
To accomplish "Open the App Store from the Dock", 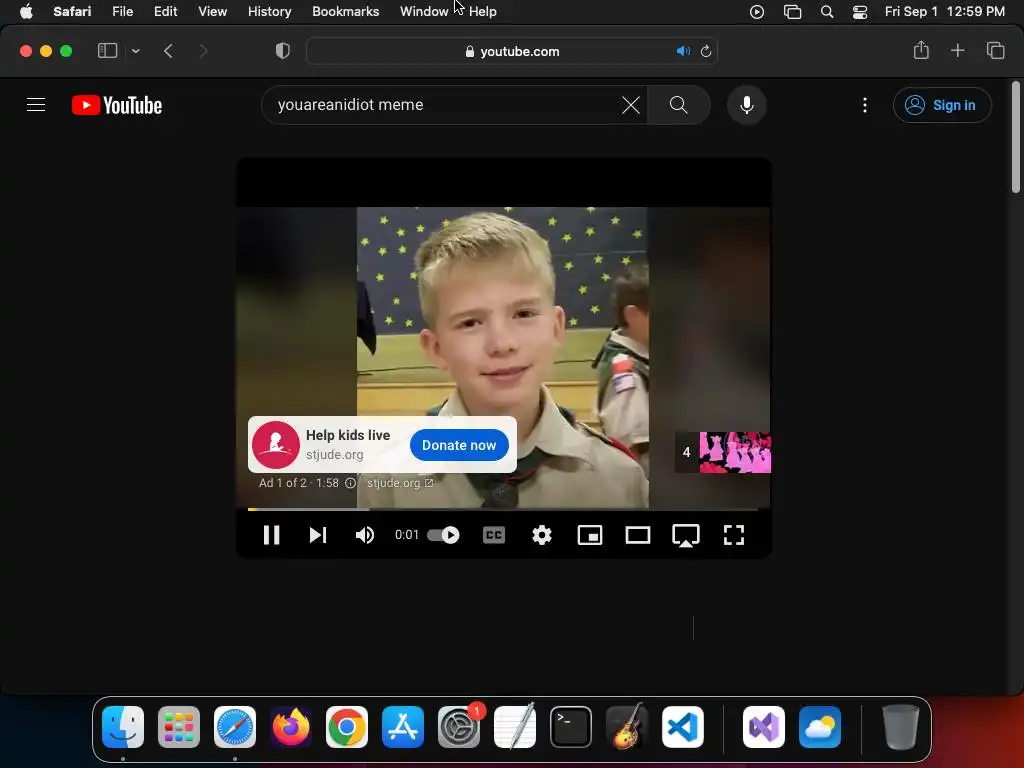I will tap(403, 727).
